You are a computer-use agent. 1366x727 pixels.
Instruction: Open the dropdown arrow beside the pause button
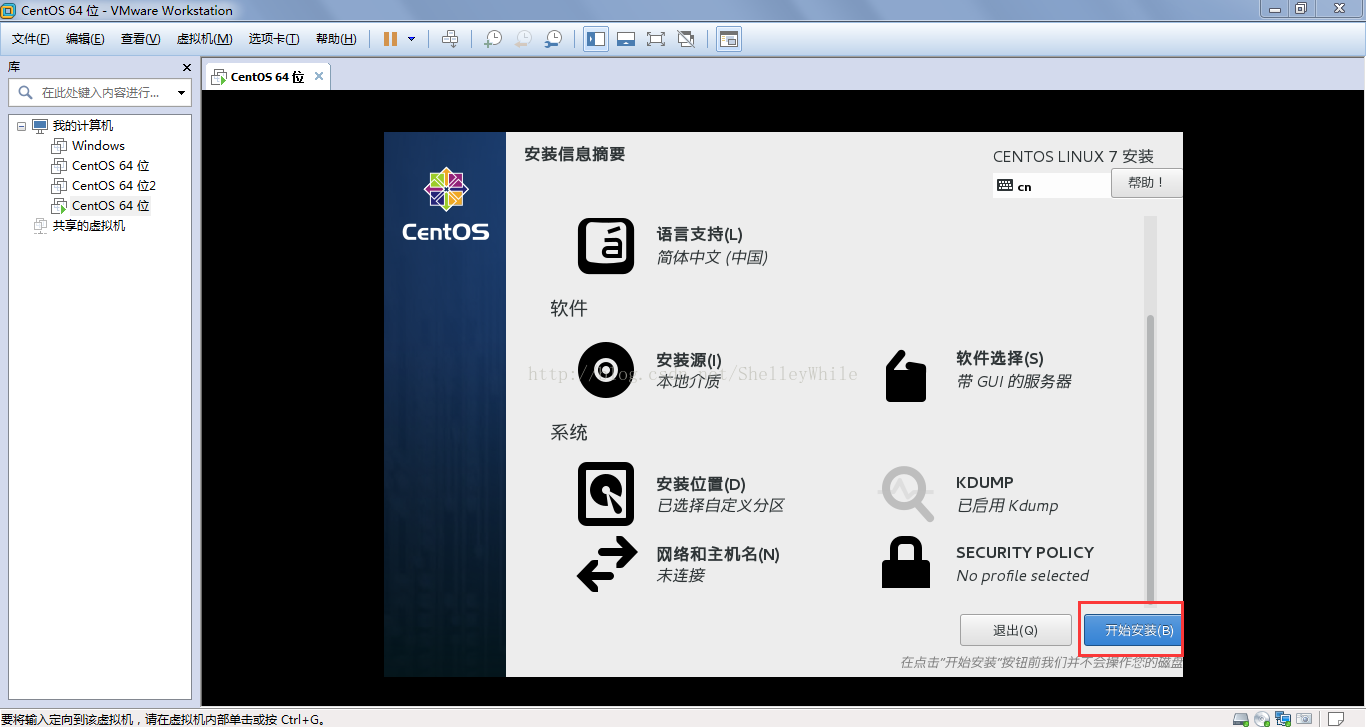[x=412, y=39]
